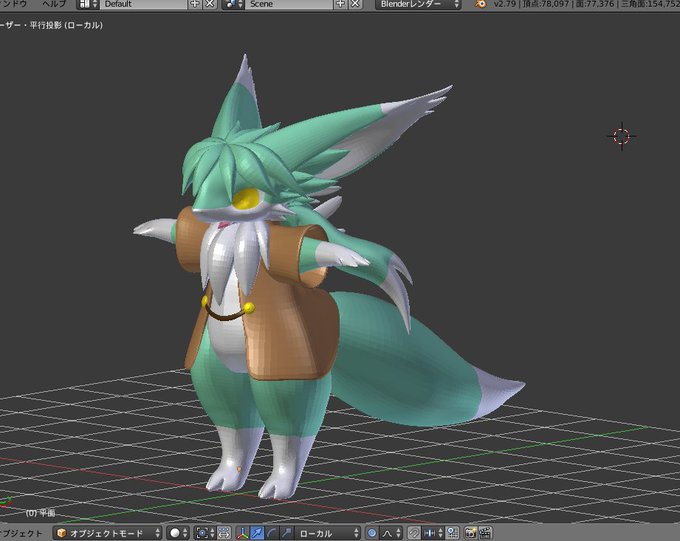Image resolution: width=680 pixels, height=541 pixels.
Task: Open the ローカル transform orientation dropdown
Action: (328, 533)
